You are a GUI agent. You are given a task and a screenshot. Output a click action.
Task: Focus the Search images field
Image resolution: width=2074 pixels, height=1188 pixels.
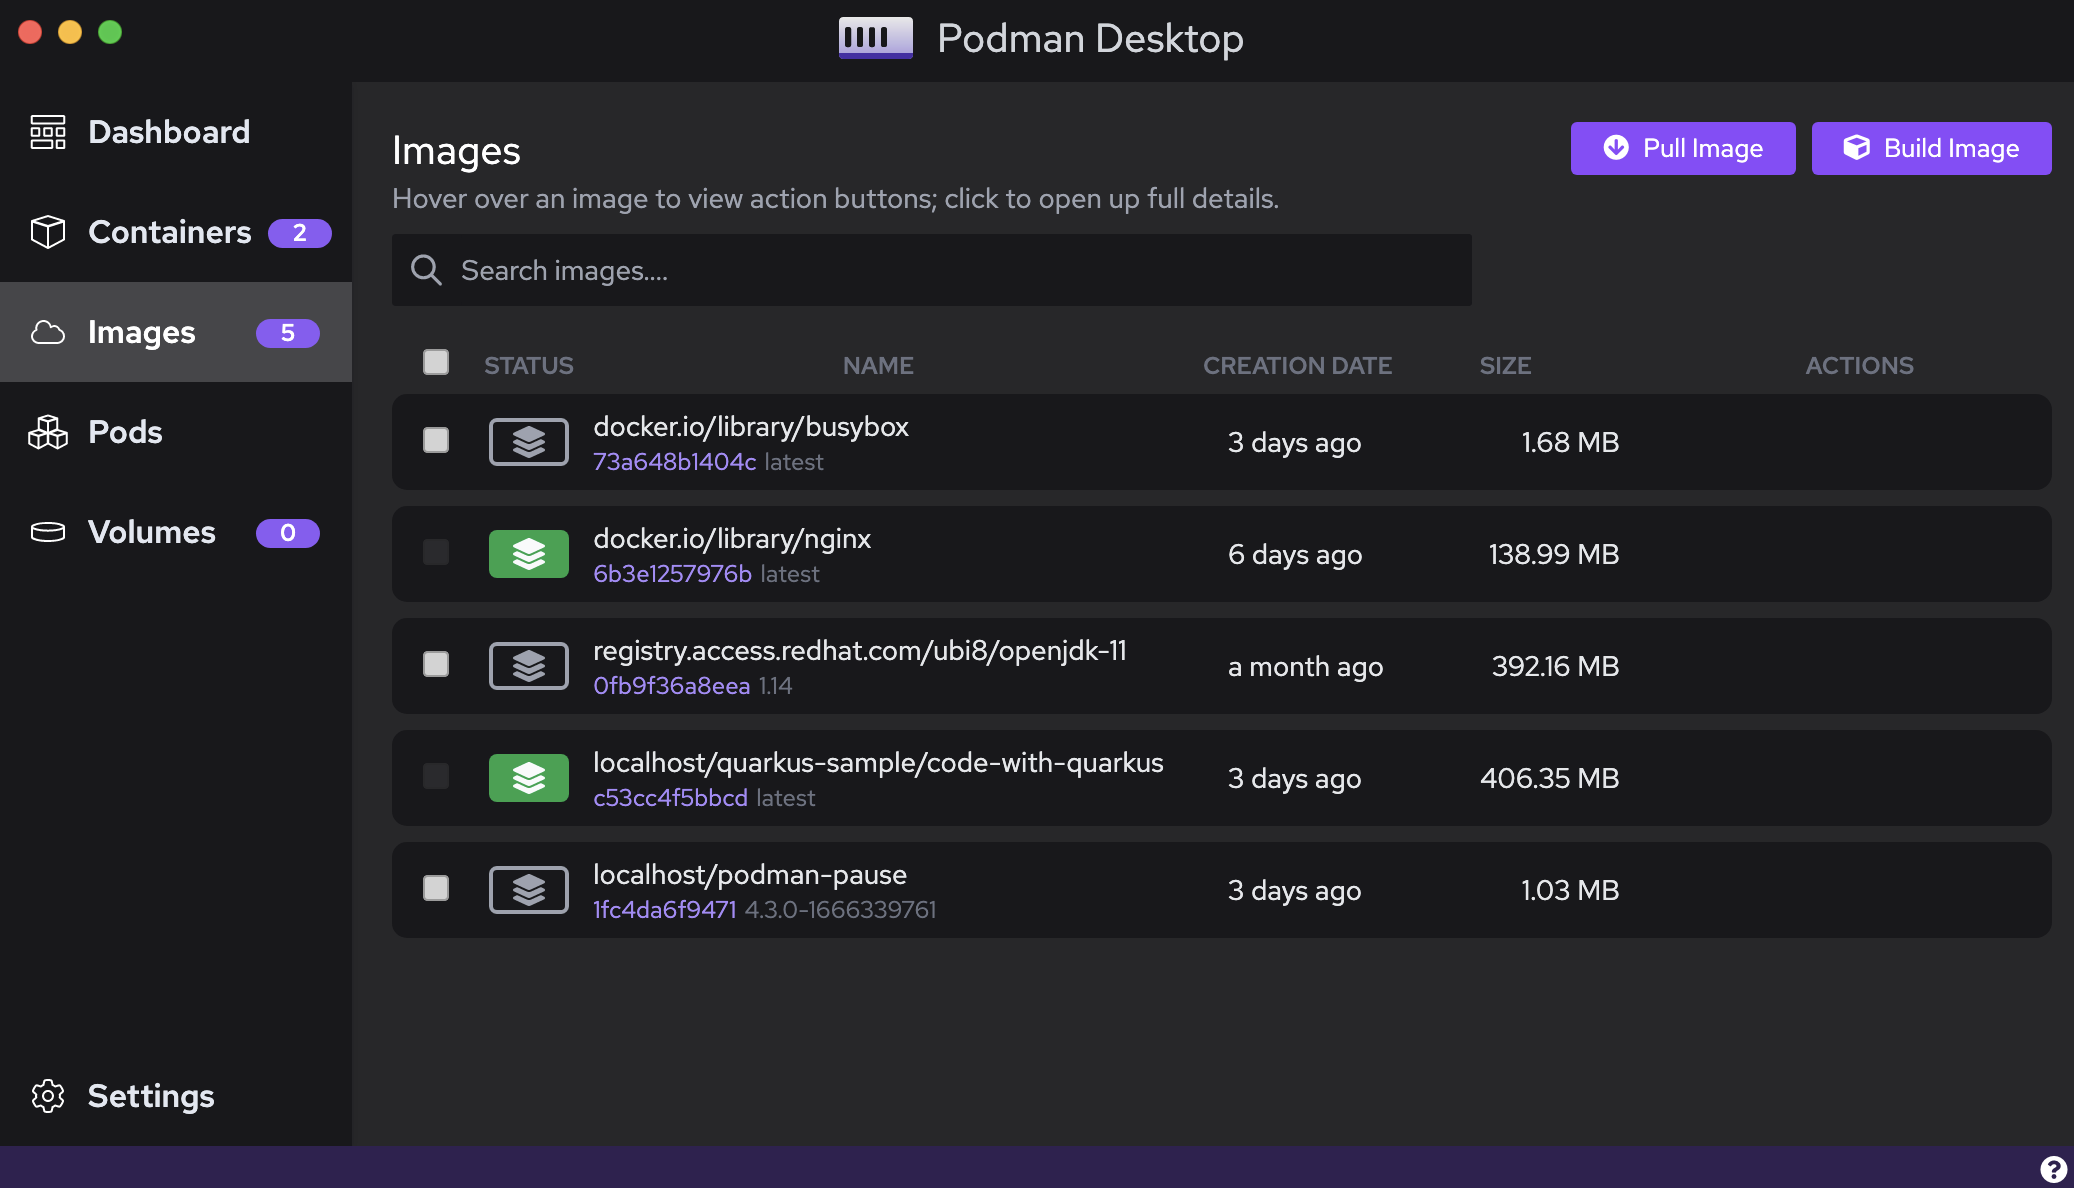930,270
